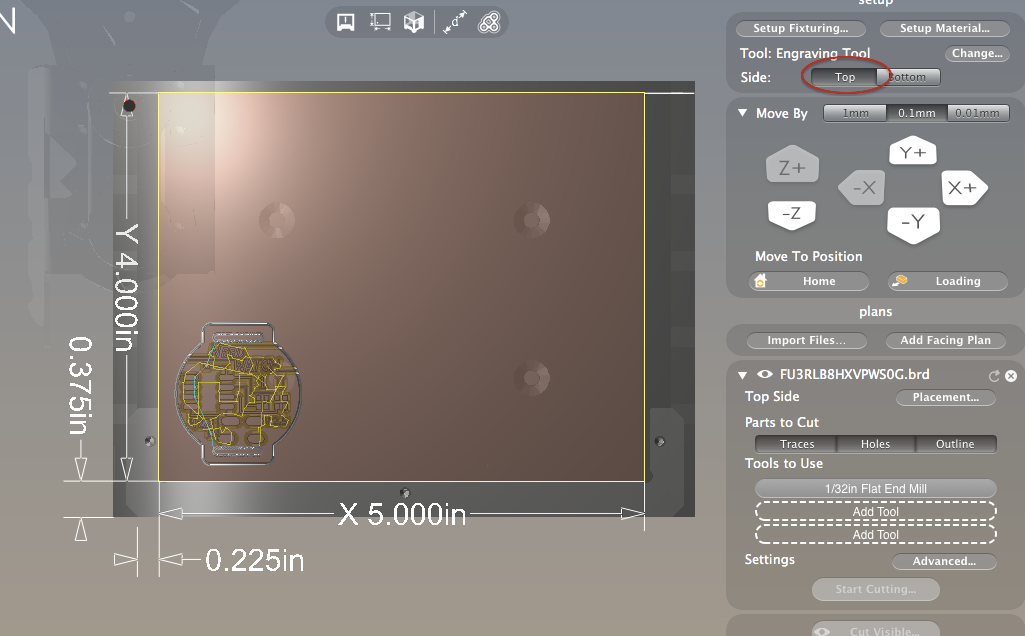Switch to the 3D cube perspective view icon

coord(415,21)
